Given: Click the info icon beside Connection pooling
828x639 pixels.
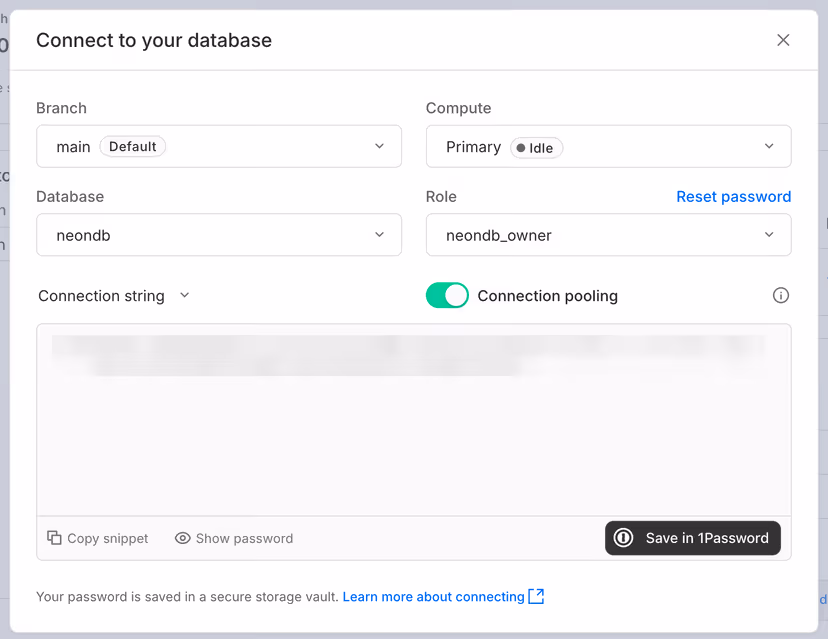Looking at the screenshot, I should (x=781, y=295).
